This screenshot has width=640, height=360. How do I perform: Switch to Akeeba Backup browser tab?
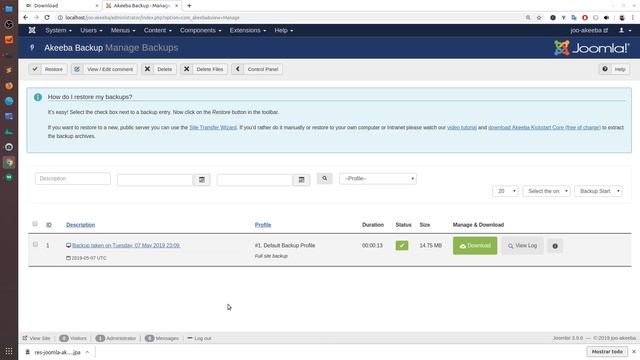(141, 6)
